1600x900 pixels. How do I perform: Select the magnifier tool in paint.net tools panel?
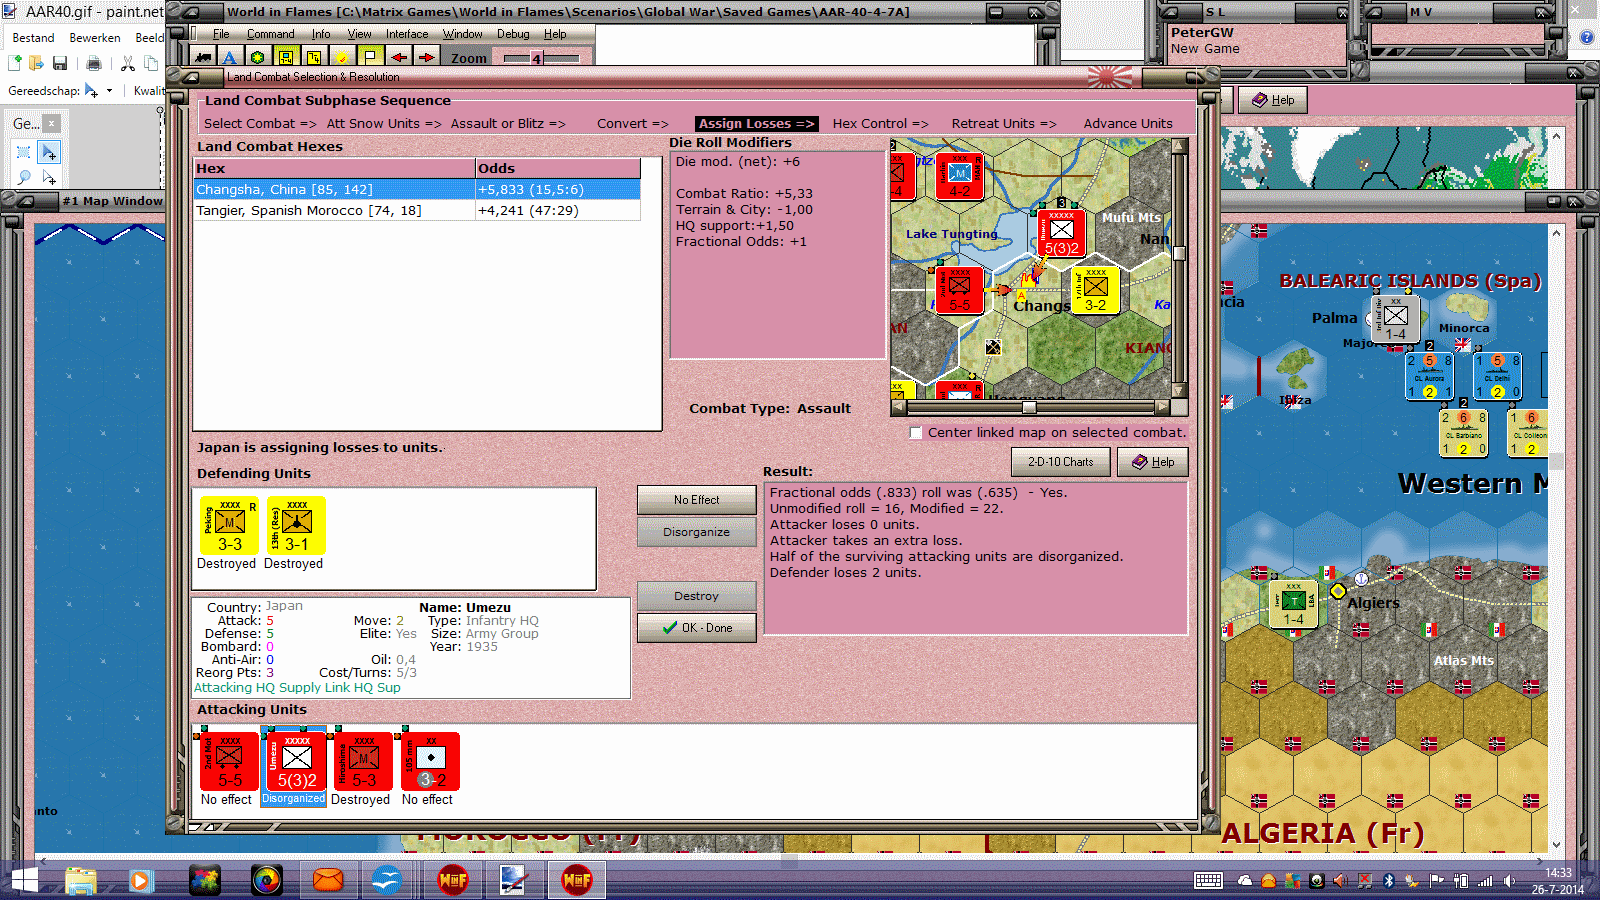click(x=25, y=175)
